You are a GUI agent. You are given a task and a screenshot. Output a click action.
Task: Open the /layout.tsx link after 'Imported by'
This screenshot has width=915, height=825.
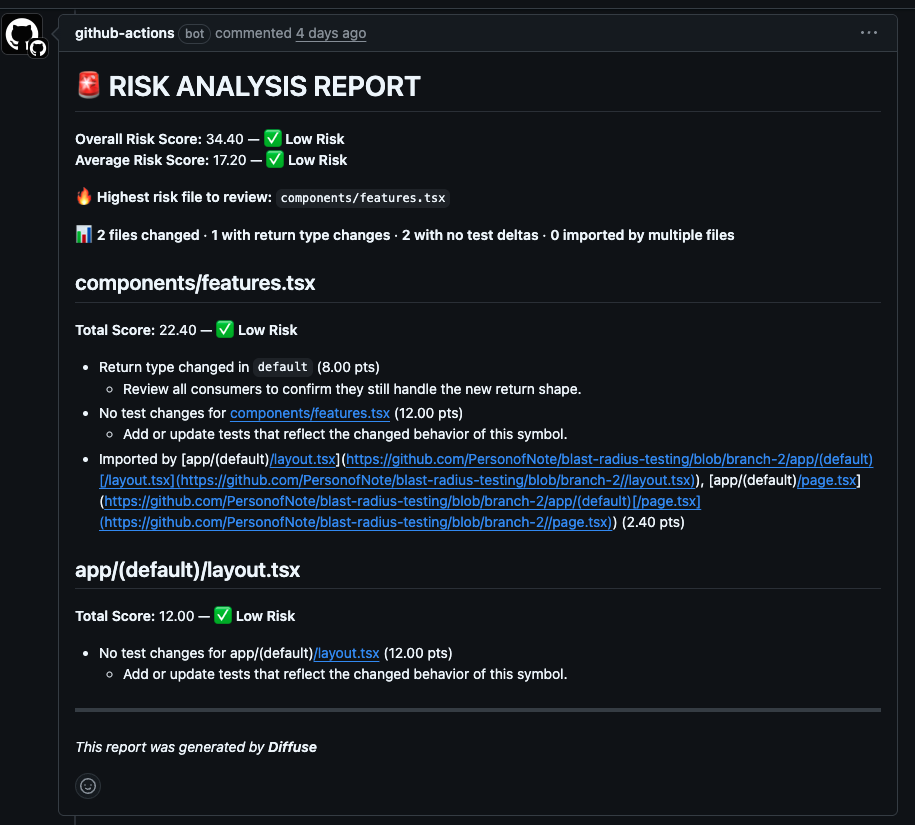(303, 459)
